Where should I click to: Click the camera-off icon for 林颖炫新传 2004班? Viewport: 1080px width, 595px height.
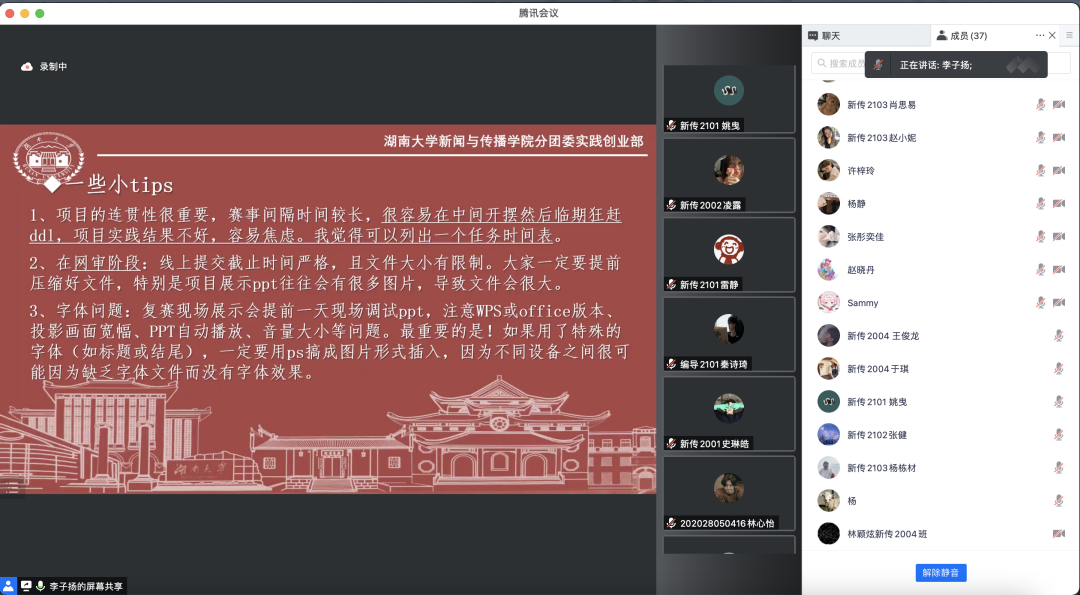coord(1059,534)
